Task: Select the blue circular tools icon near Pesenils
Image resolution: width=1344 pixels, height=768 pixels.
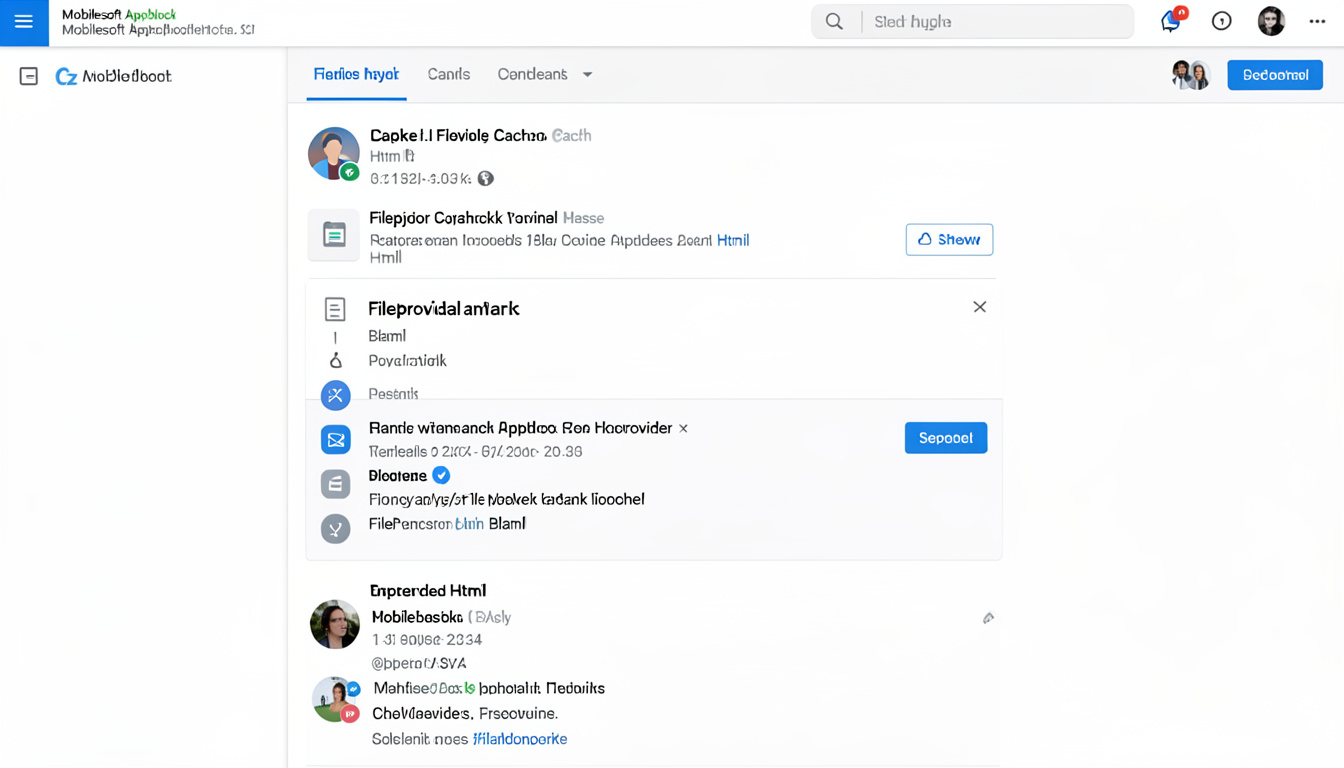Action: click(335, 395)
